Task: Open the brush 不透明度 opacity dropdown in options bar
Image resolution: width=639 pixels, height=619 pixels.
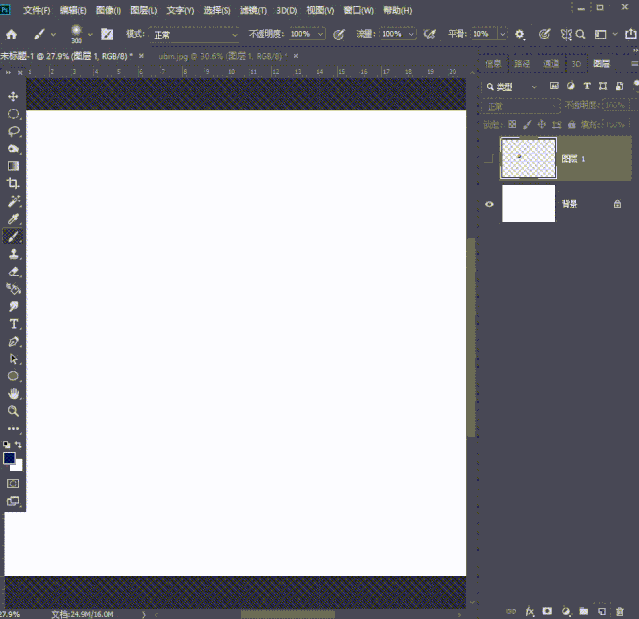Action: pyautogui.click(x=320, y=34)
